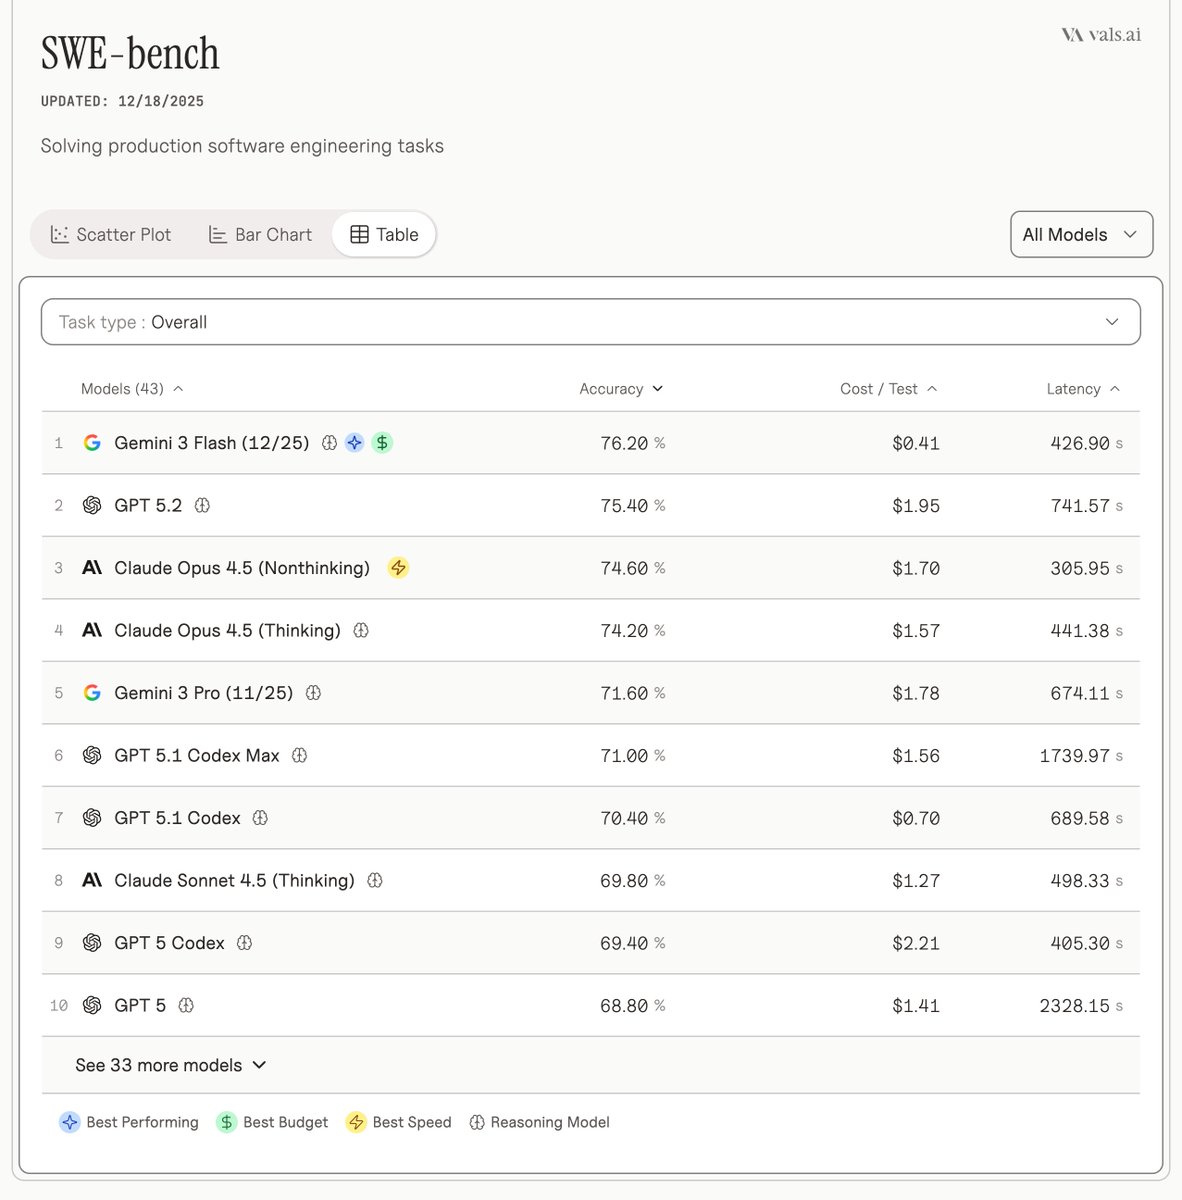Viewport: 1182px width, 1200px height.
Task: Sort by the Latency column header
Action: tap(1083, 389)
